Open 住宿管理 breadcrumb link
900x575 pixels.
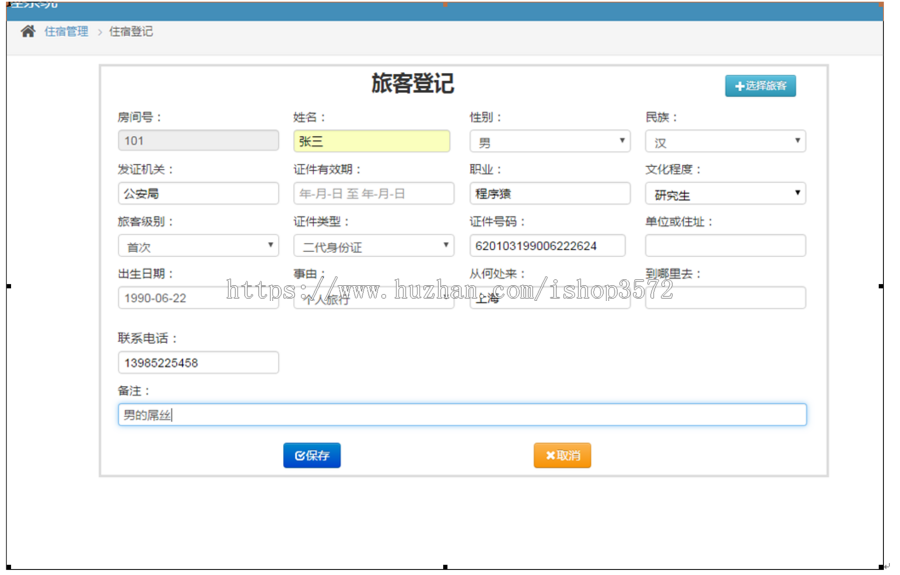tap(67, 32)
